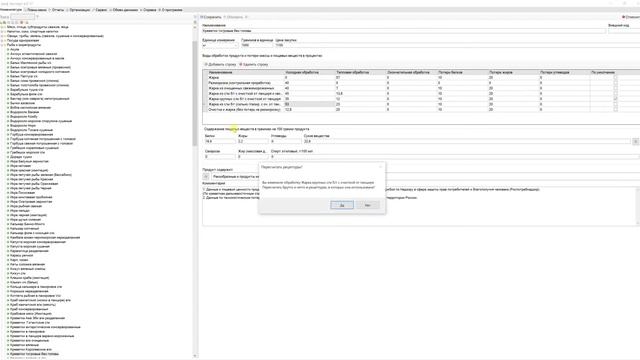Click the product tree vertical scrollbar
This screenshot has height=360, width=640.
195,94
